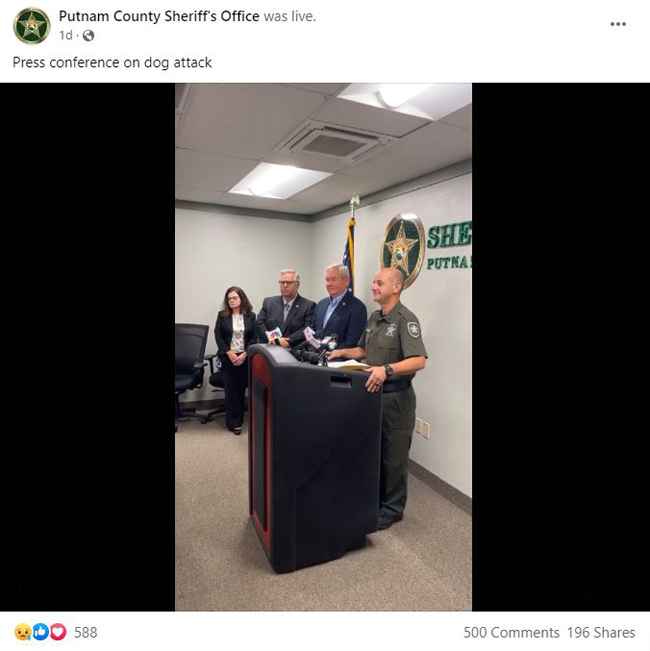Click the Putnam County Sheriff's Office page name
Screen dimensions: 650x651
[x=159, y=16]
